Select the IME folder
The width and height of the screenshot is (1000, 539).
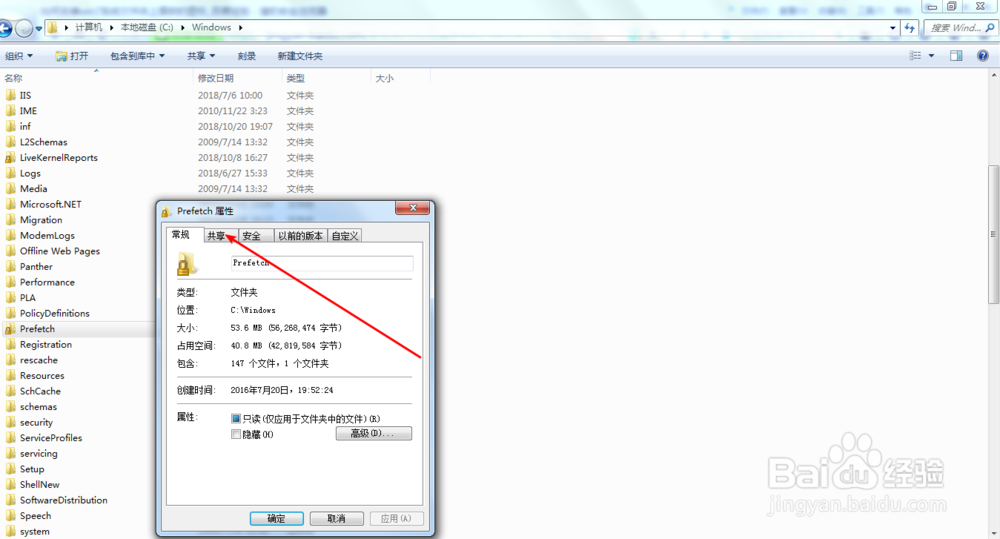(x=28, y=111)
